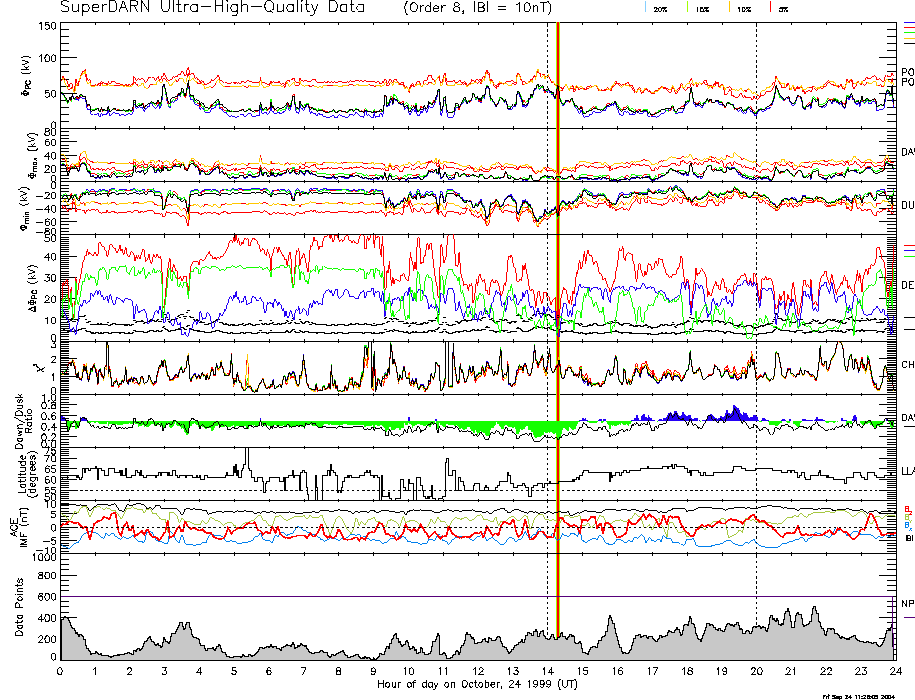Click the SuperDARN Ultra-High-Quality Data title
The image size is (915, 700).
pos(212,8)
